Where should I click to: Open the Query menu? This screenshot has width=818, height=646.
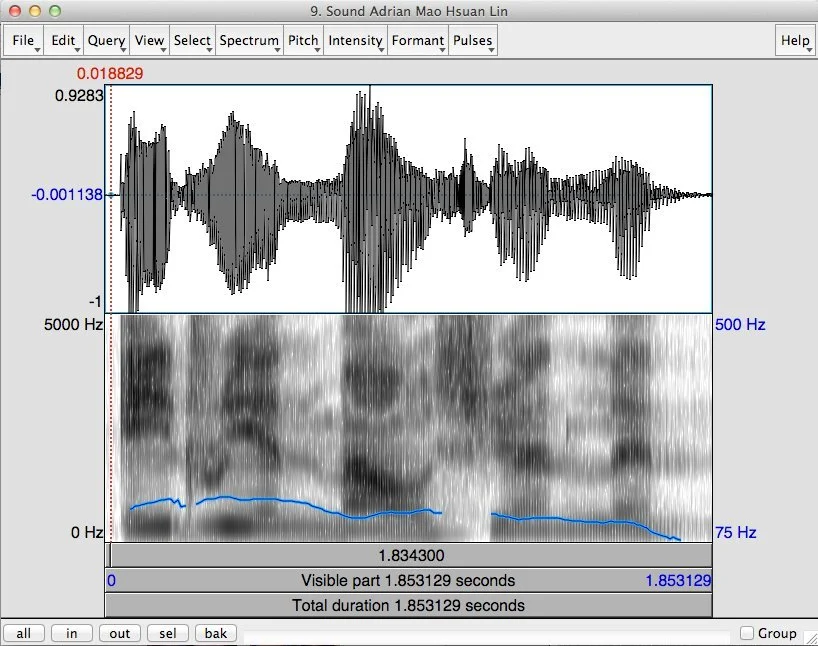tap(105, 41)
